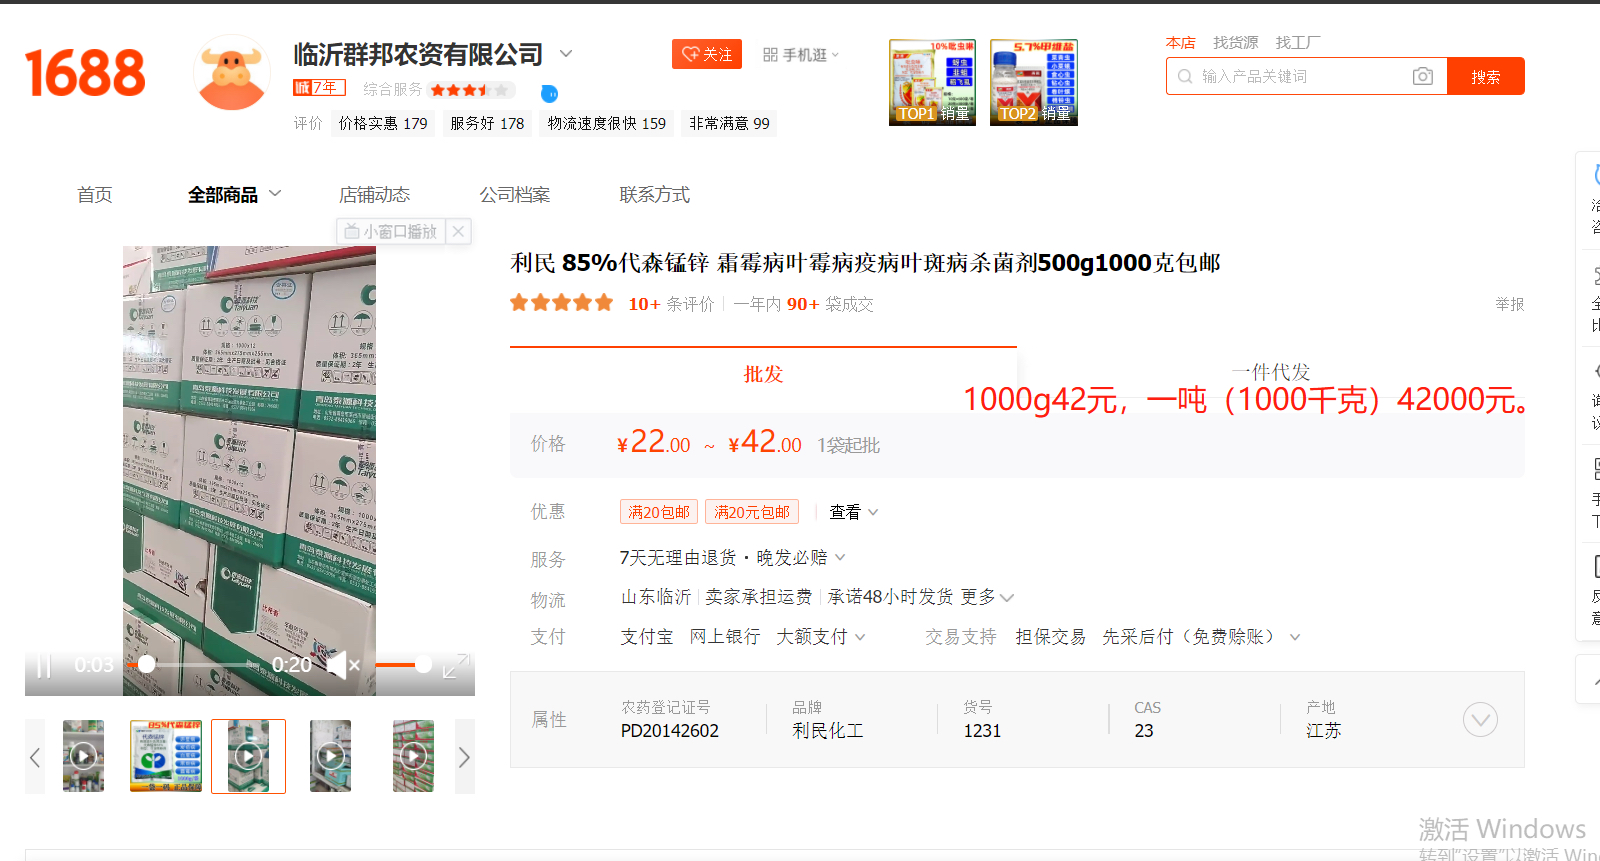Expand 大额支付 payment options
The width and height of the screenshot is (1600, 861).
(821, 637)
